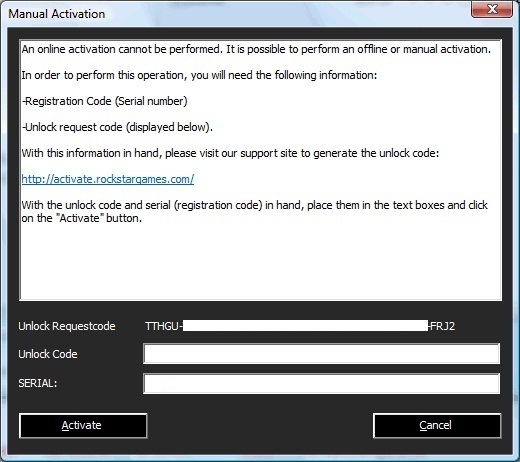Click the Registration Code (Serial number) line

tap(105, 101)
